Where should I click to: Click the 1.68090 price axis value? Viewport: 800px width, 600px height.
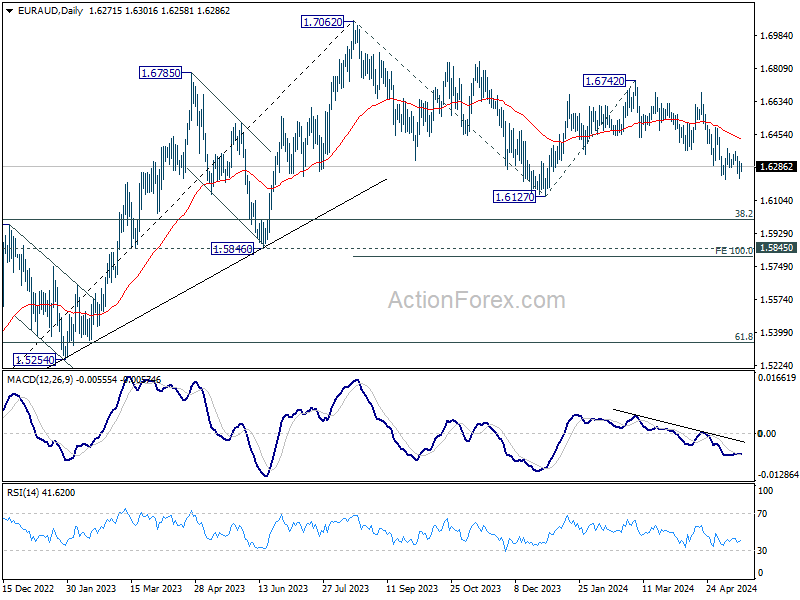776,68
